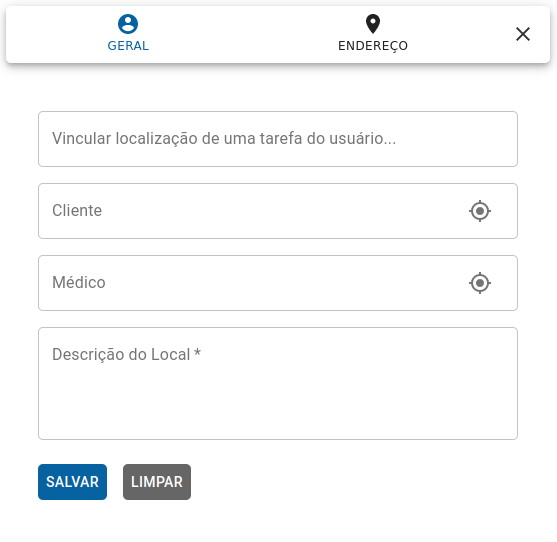Switch to the GERAL tab label
The width and height of the screenshot is (557, 542).
(x=128, y=46)
